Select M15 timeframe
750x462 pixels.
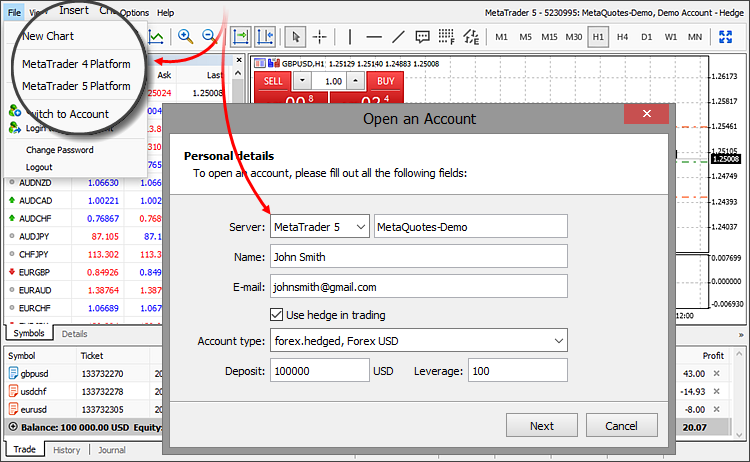tap(549, 37)
